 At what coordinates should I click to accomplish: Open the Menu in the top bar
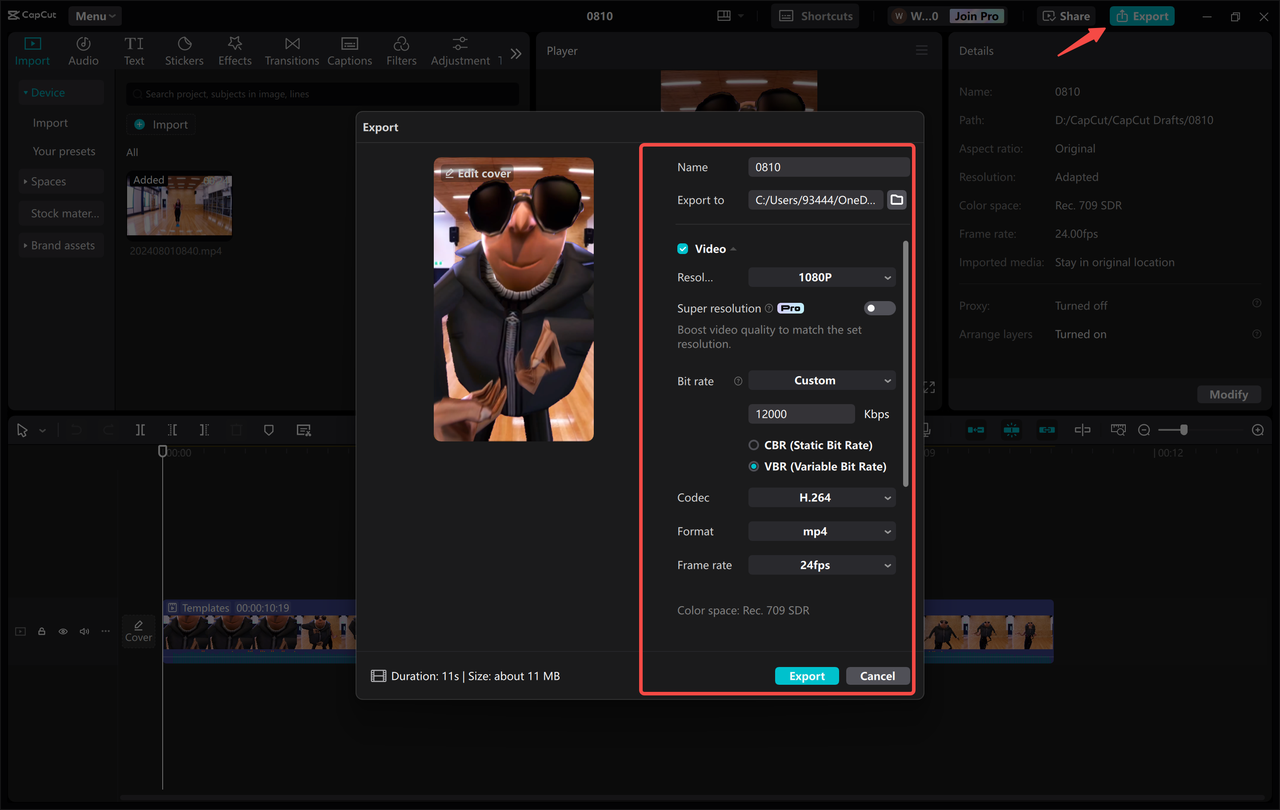94,15
